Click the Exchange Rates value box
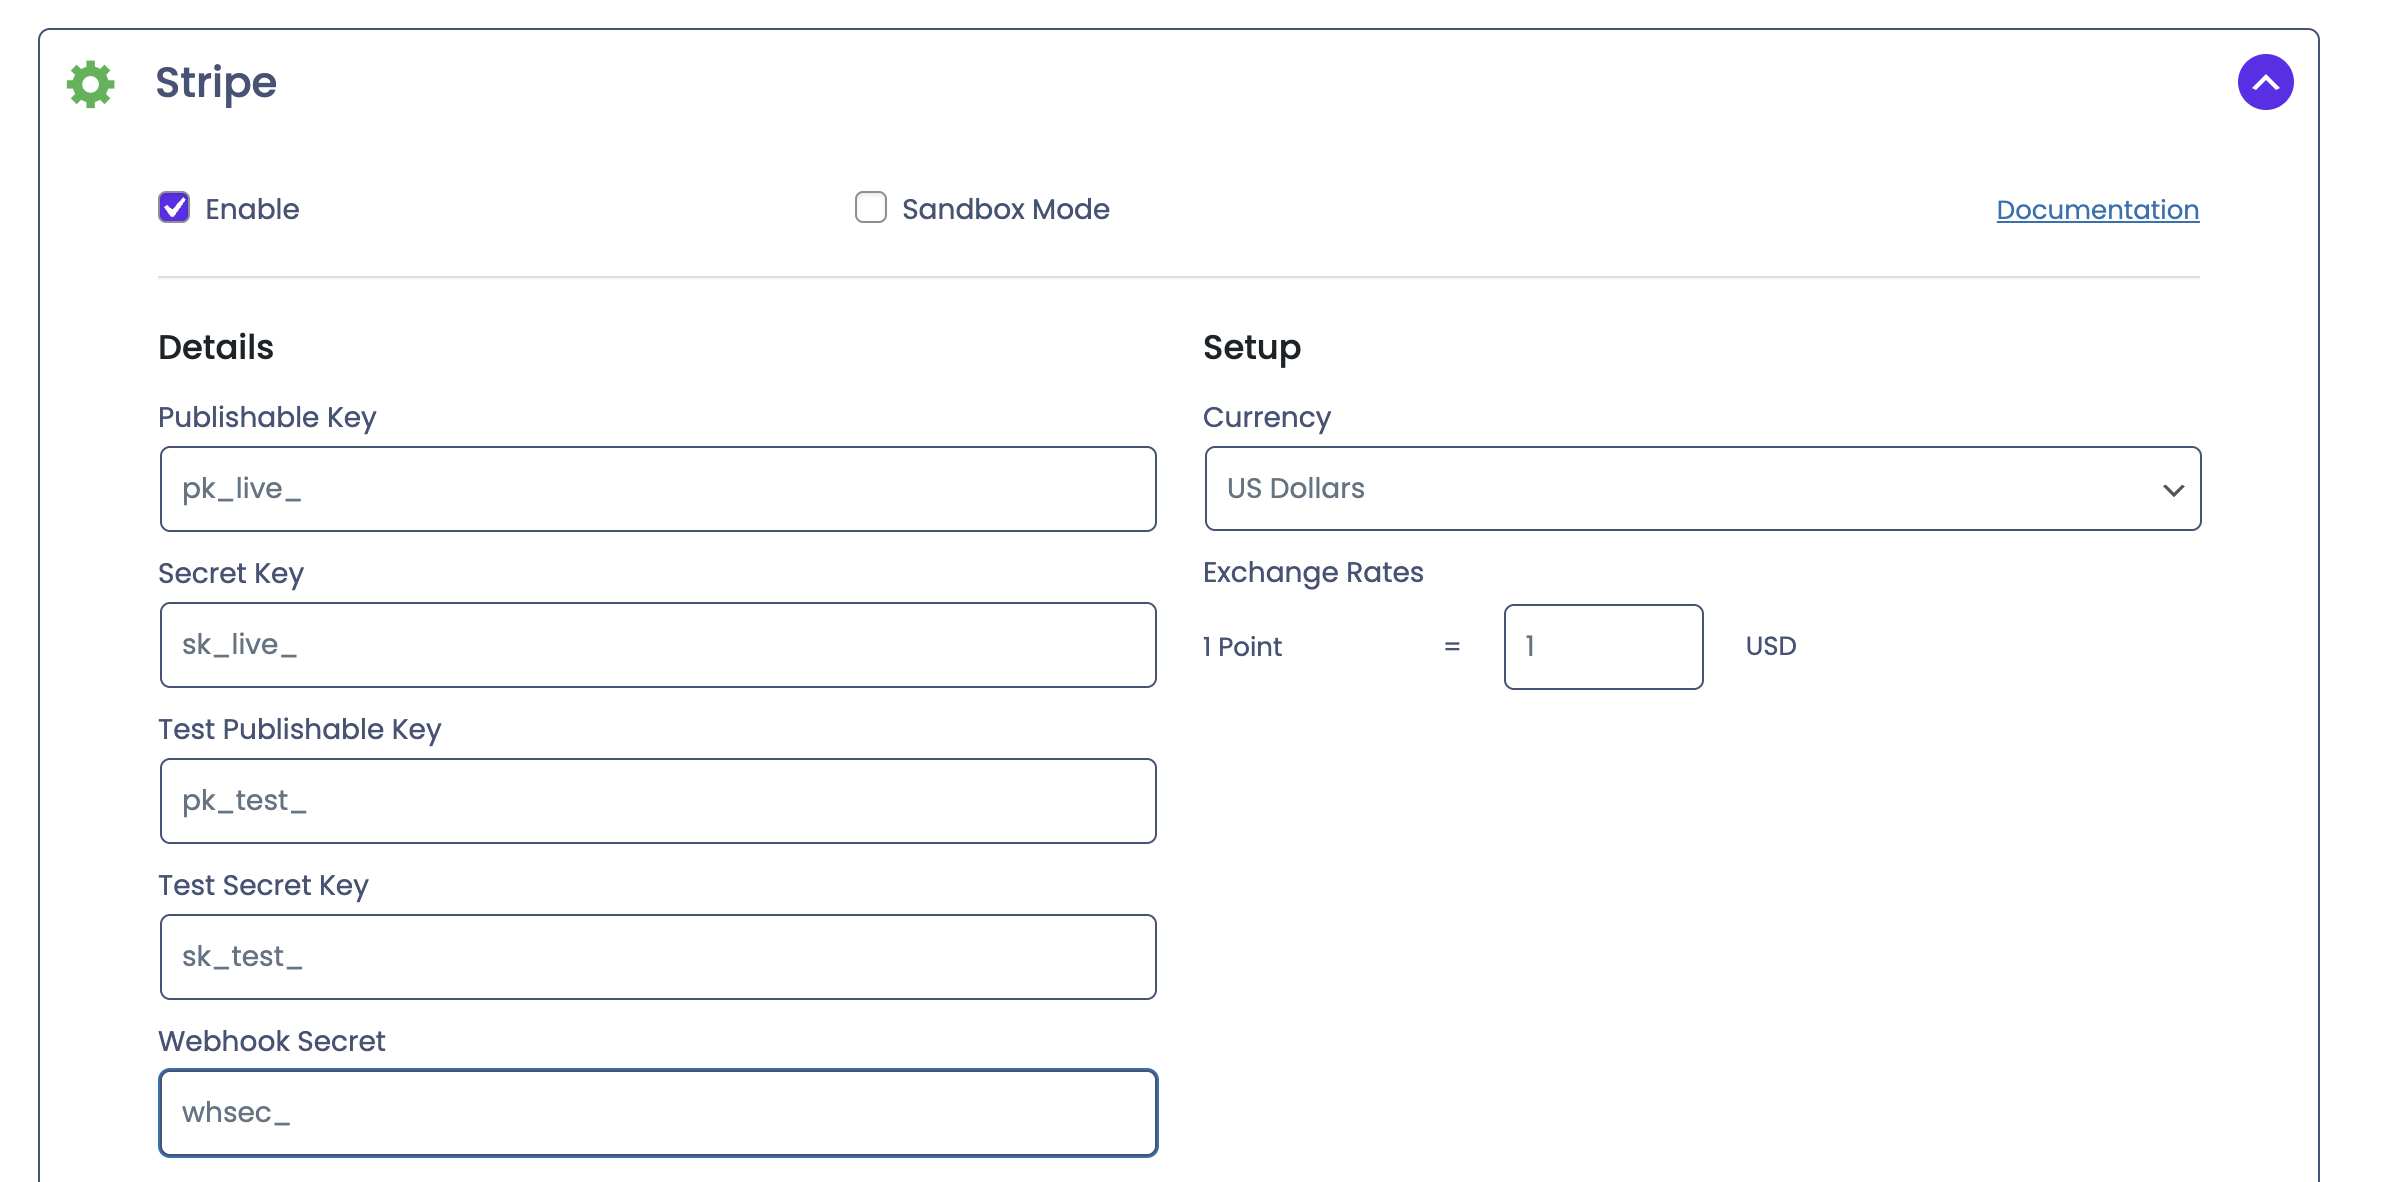This screenshot has height=1182, width=2384. click(1603, 647)
